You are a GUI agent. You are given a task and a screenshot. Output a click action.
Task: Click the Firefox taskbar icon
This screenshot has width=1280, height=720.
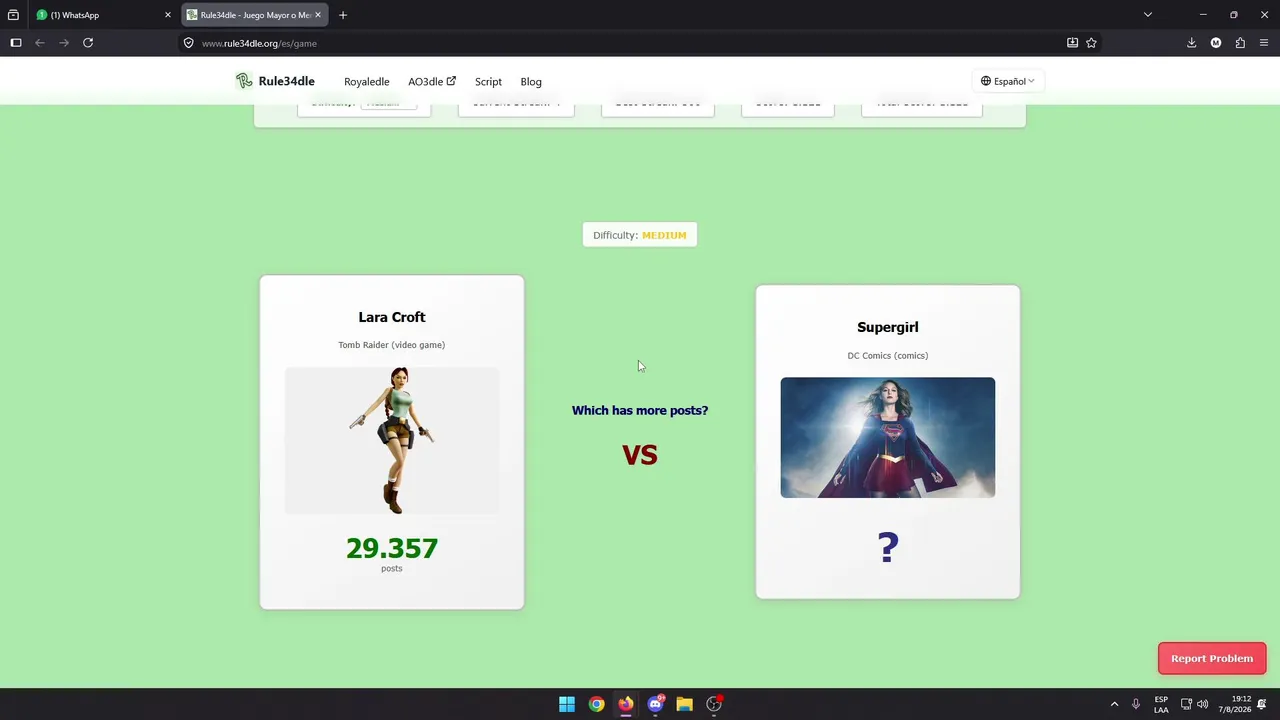(x=626, y=704)
